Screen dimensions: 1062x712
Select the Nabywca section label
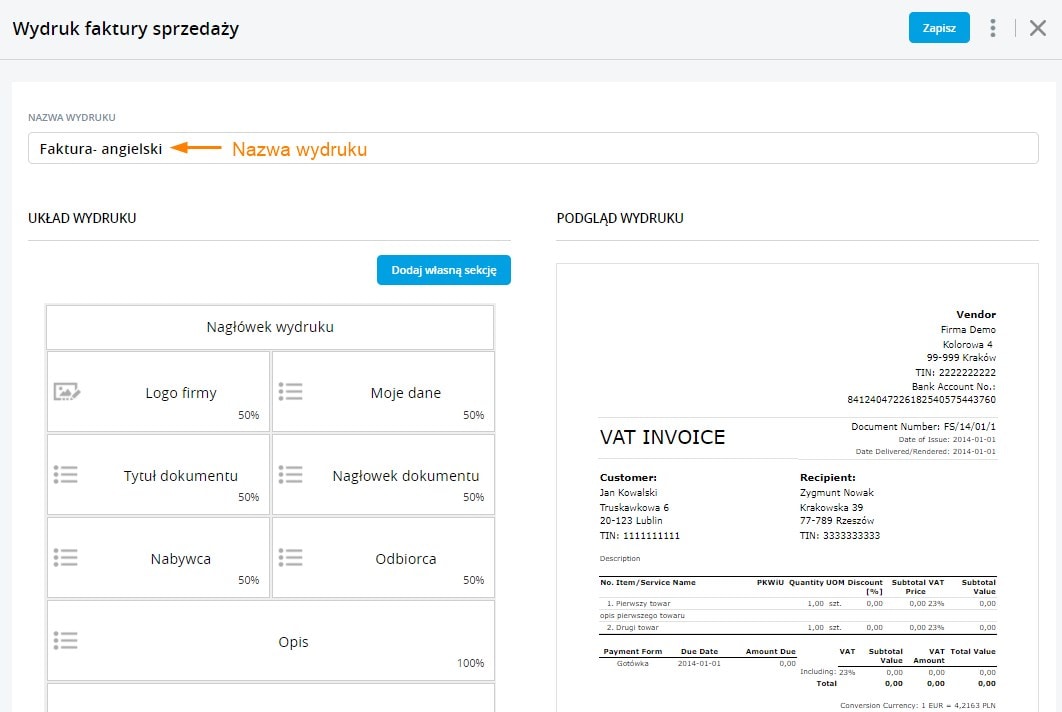pos(181,559)
